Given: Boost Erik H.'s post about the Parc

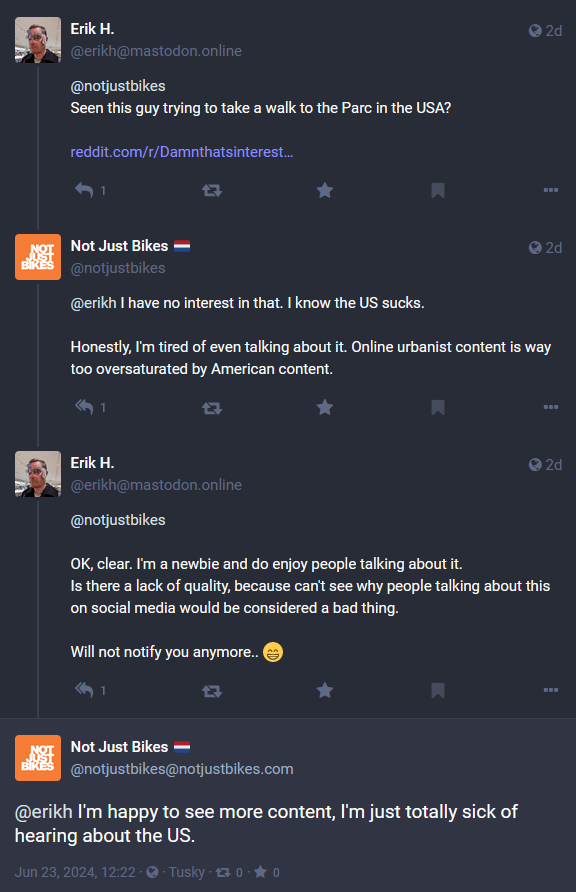Looking at the screenshot, I should tap(212, 190).
